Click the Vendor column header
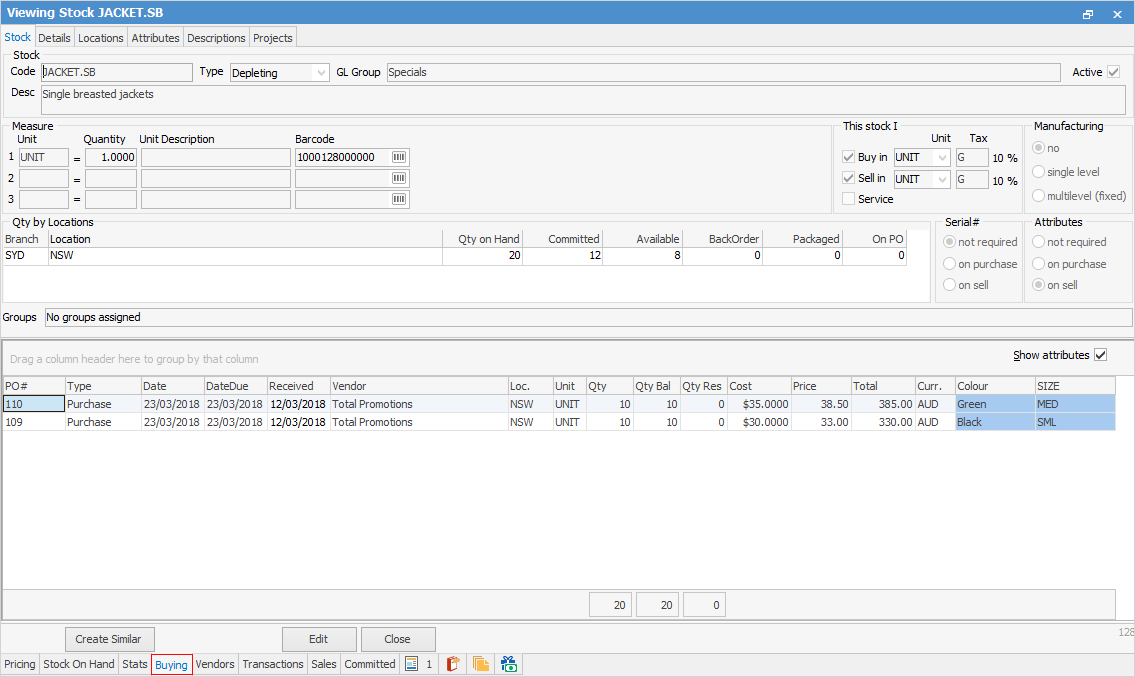Viewport: 1135px width, 677px height. click(x=417, y=386)
